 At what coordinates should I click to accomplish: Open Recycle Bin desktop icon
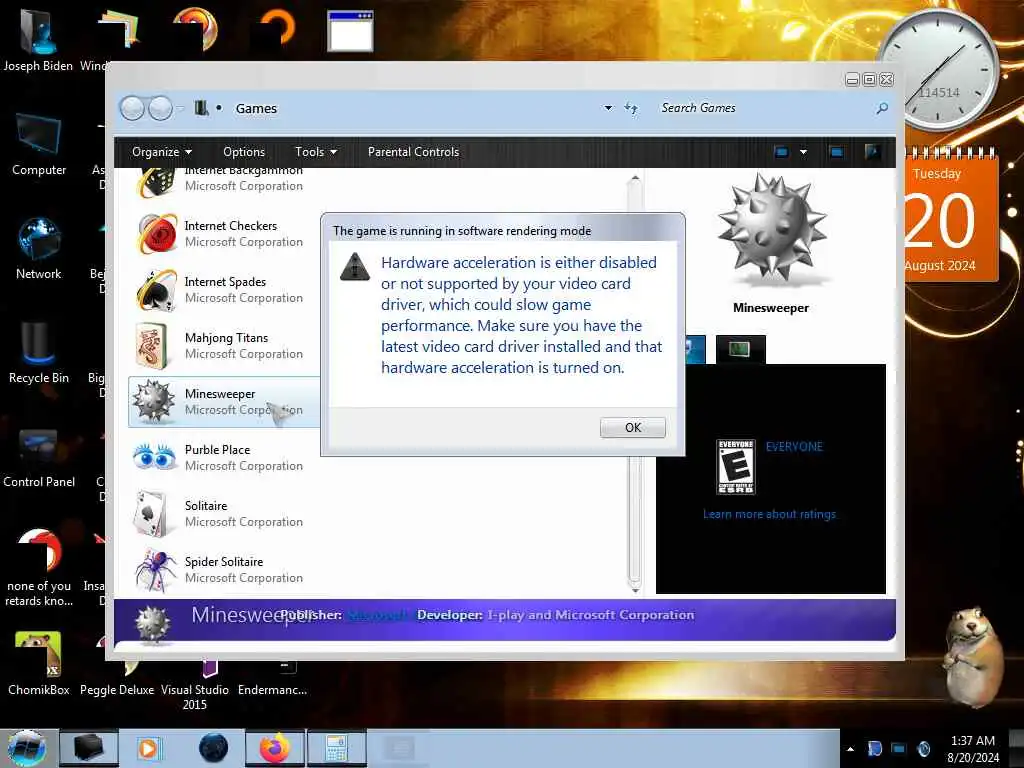[x=39, y=353]
